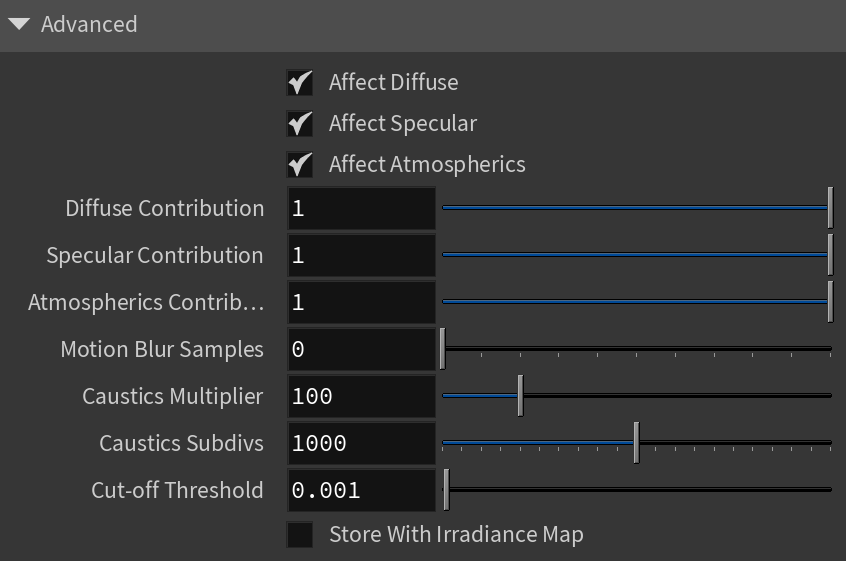Uncheck the Affect Diffuse checkbox
Screen dimensions: 846x561
click(299, 83)
